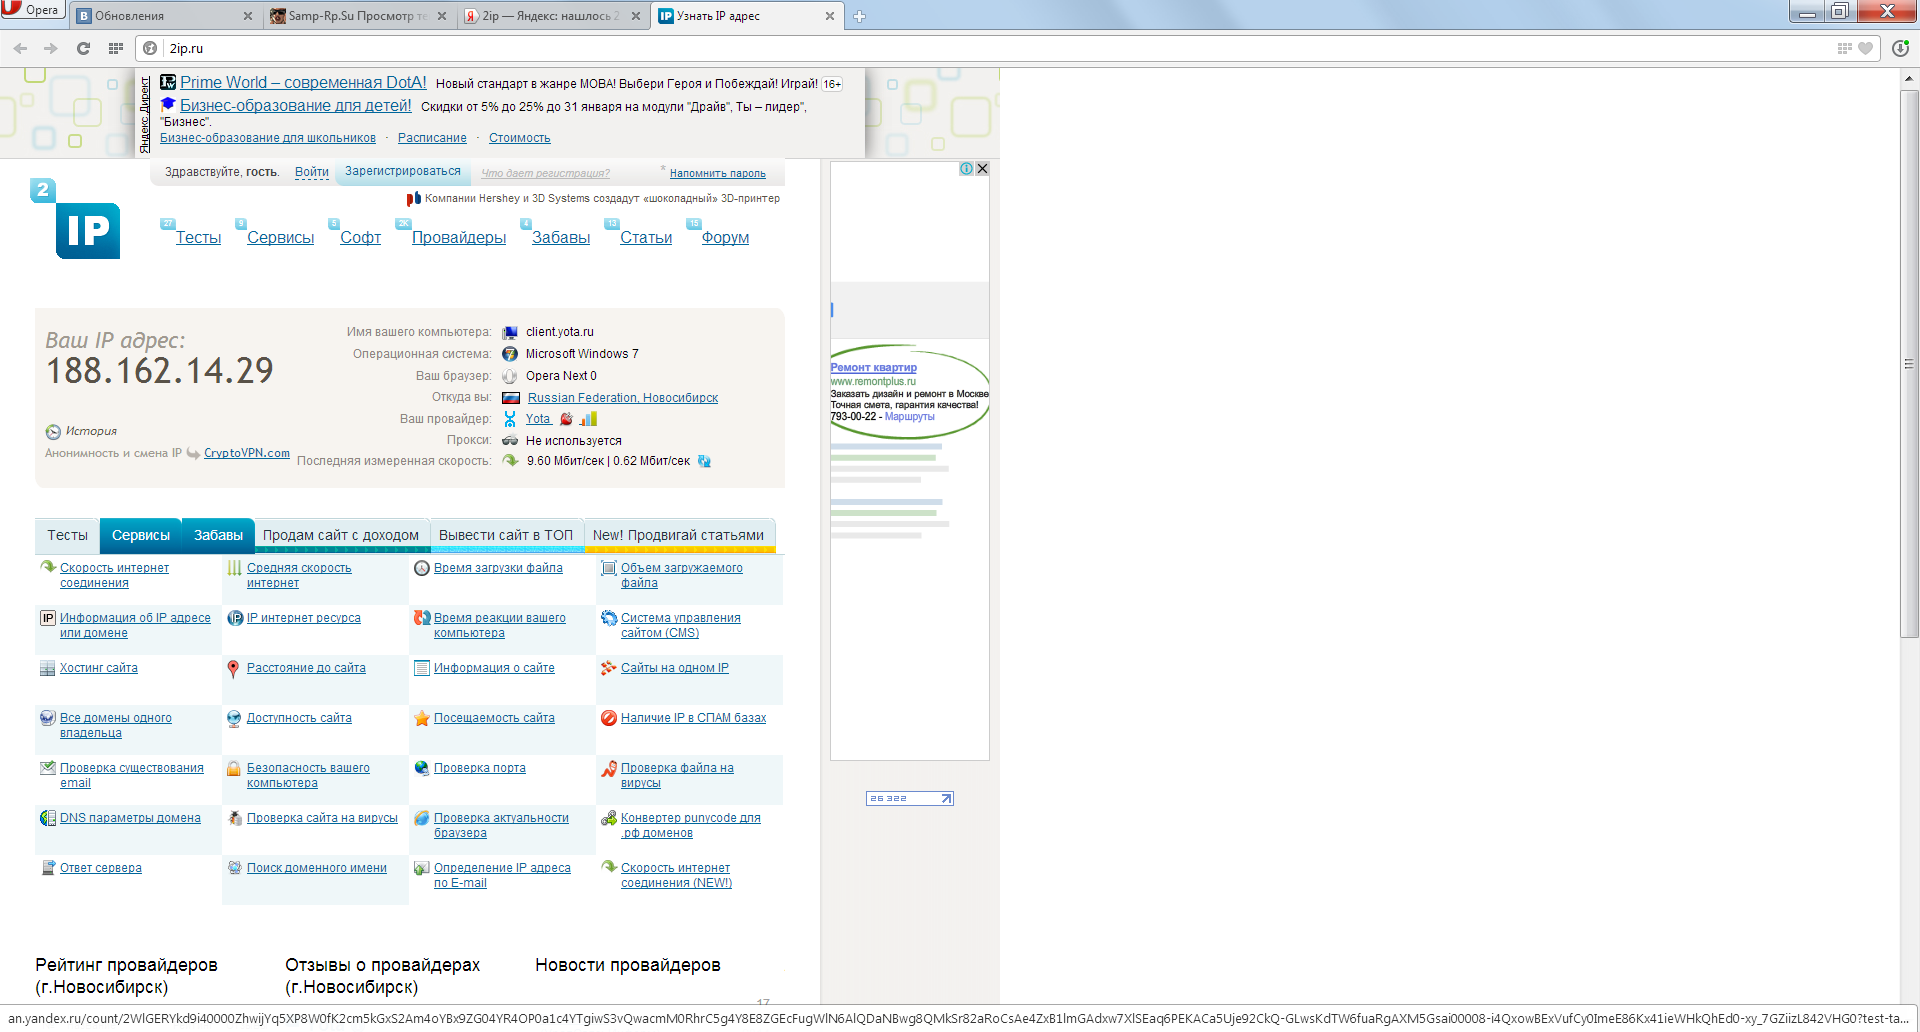Select the Тесты services tab
The width and height of the screenshot is (1920, 1032).
pos(67,535)
